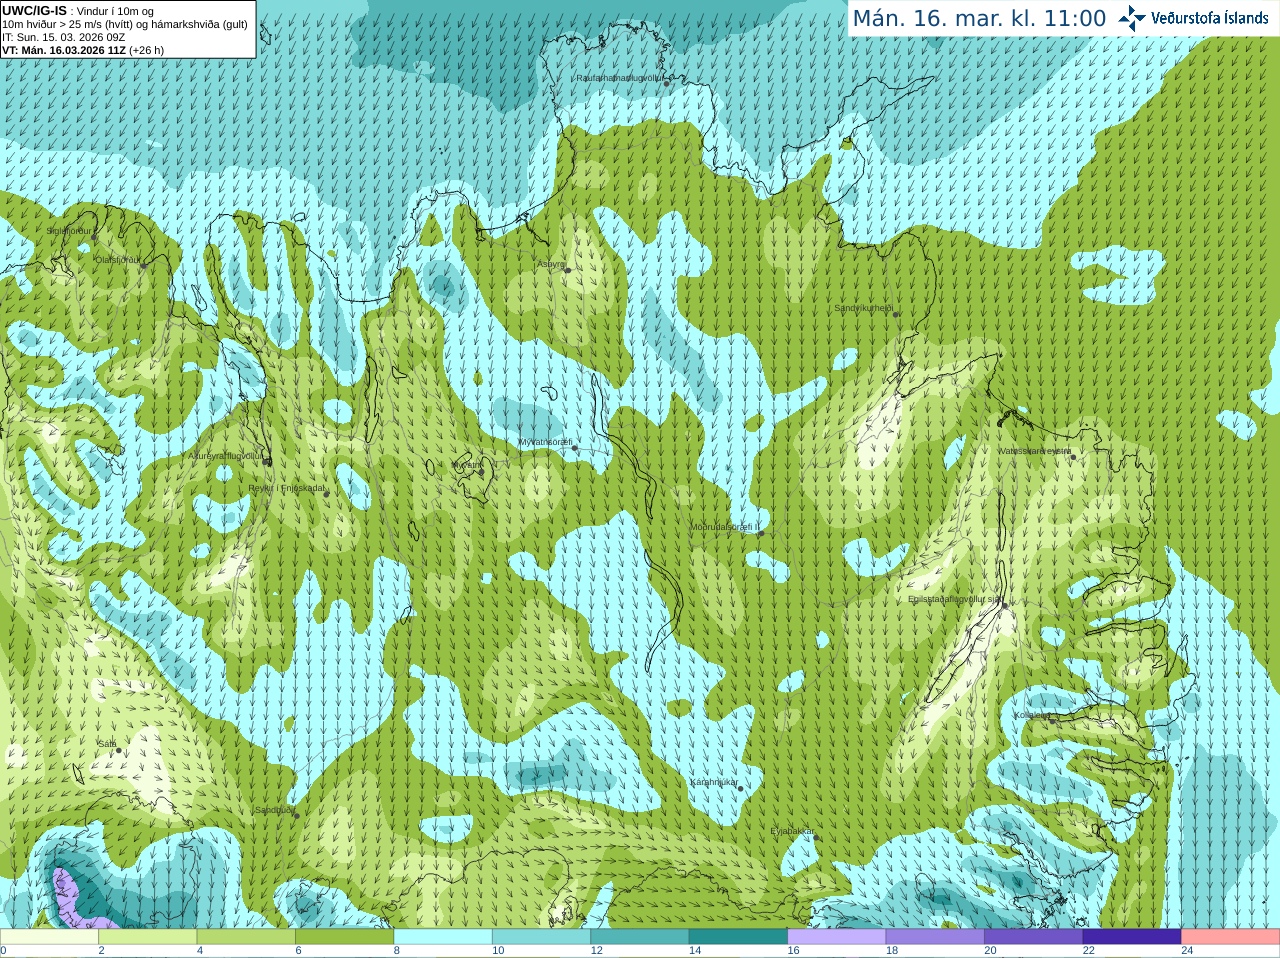Pick the 10–12 m/s legend swatch
1280x958 pixels.
click(542, 937)
